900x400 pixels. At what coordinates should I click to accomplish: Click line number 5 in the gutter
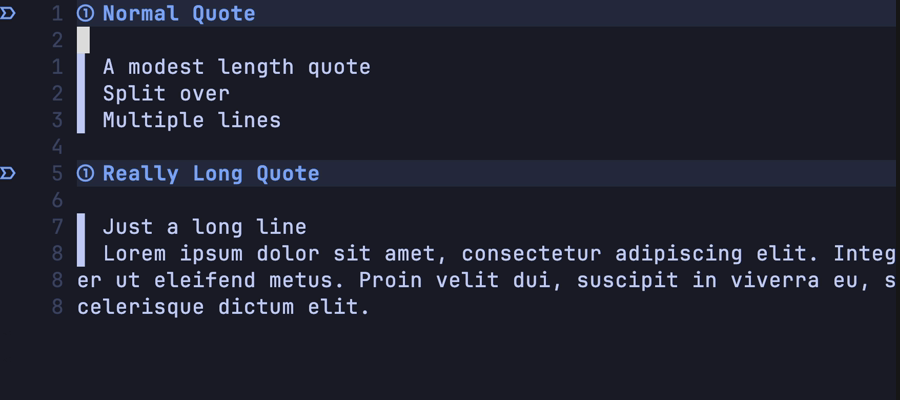point(57,174)
